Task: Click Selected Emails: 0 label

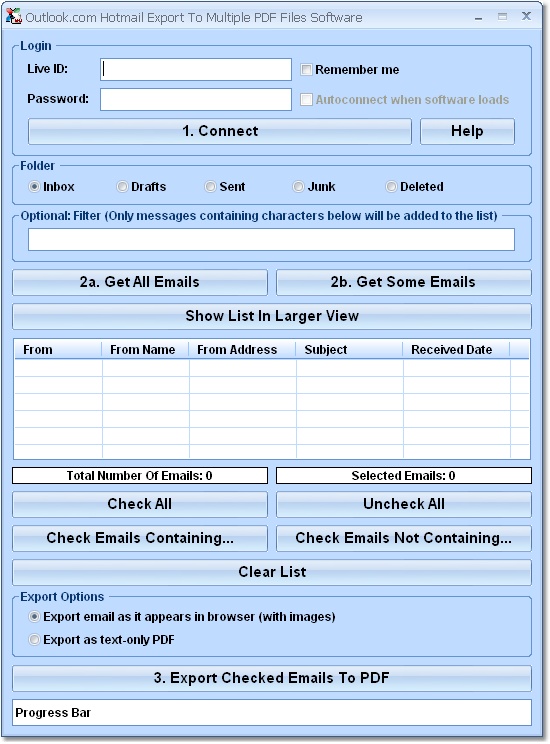Action: pyautogui.click(x=403, y=475)
